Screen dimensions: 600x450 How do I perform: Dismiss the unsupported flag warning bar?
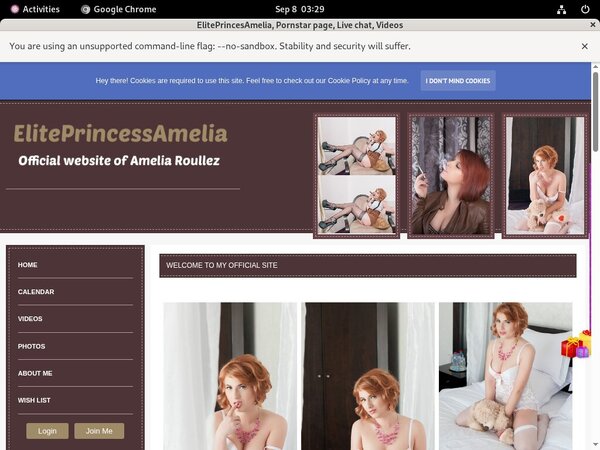[585, 46]
